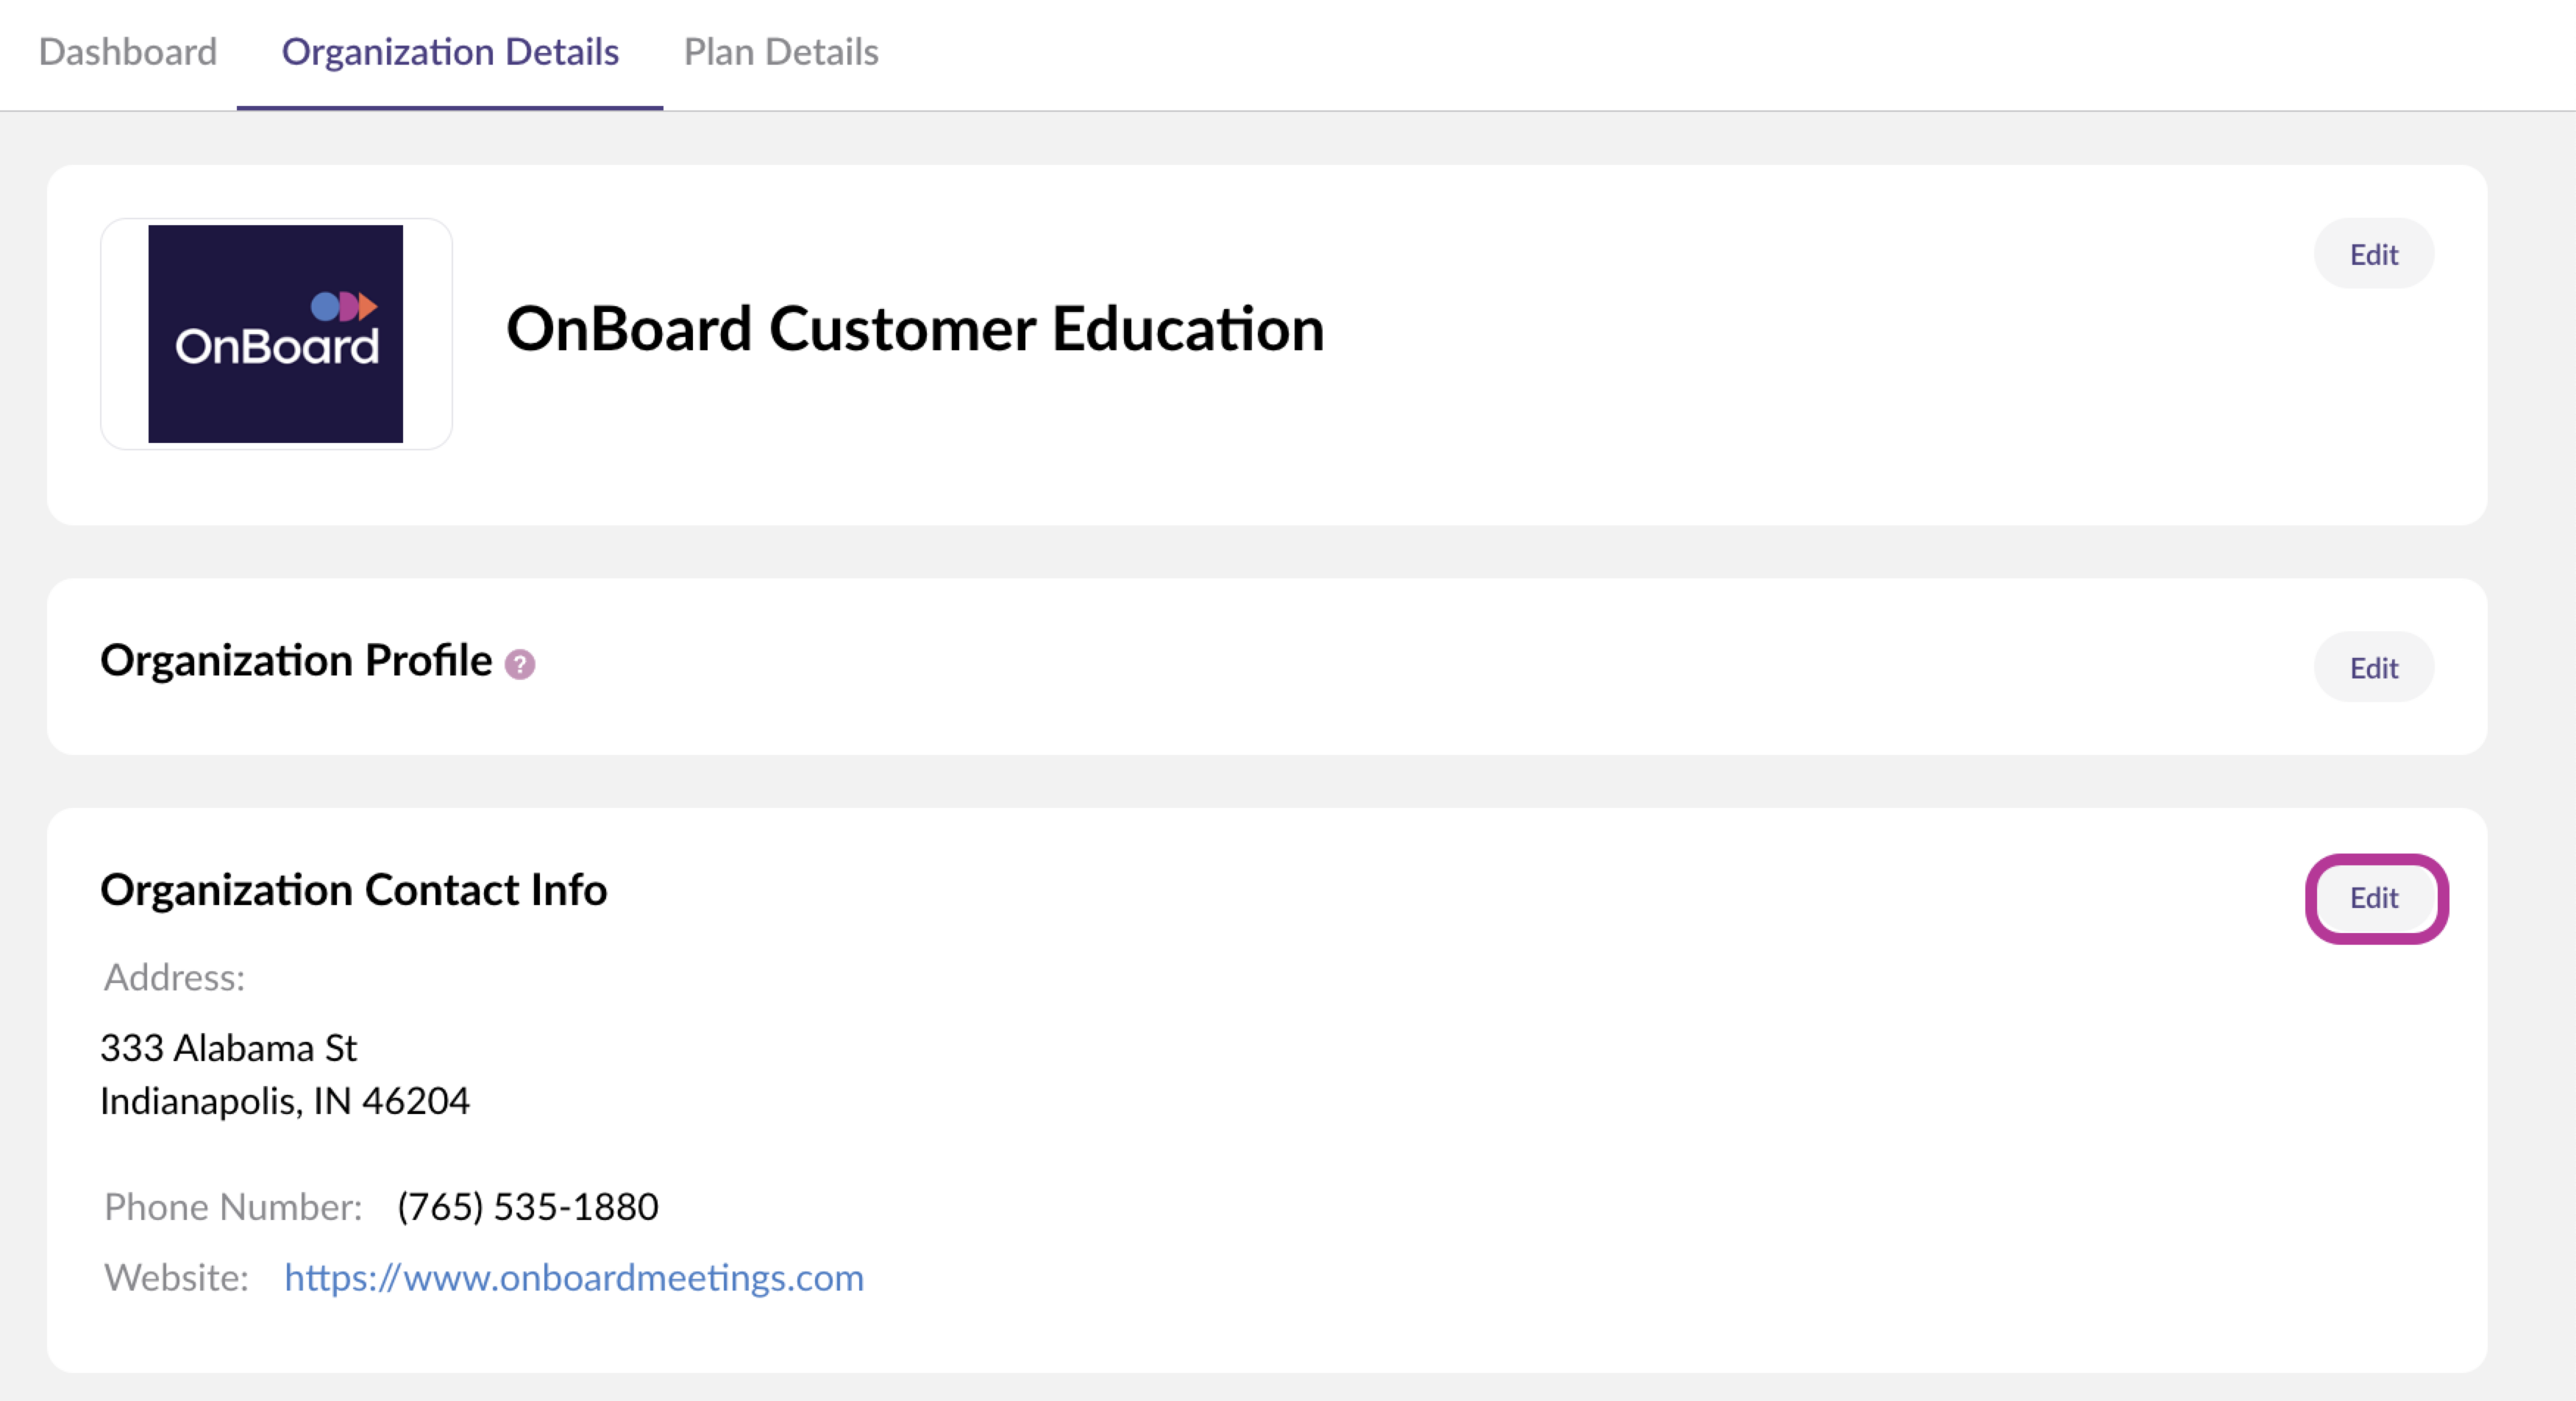Click the OnBoard wordmark text in logo
This screenshot has height=1401, width=2576.
(277, 347)
